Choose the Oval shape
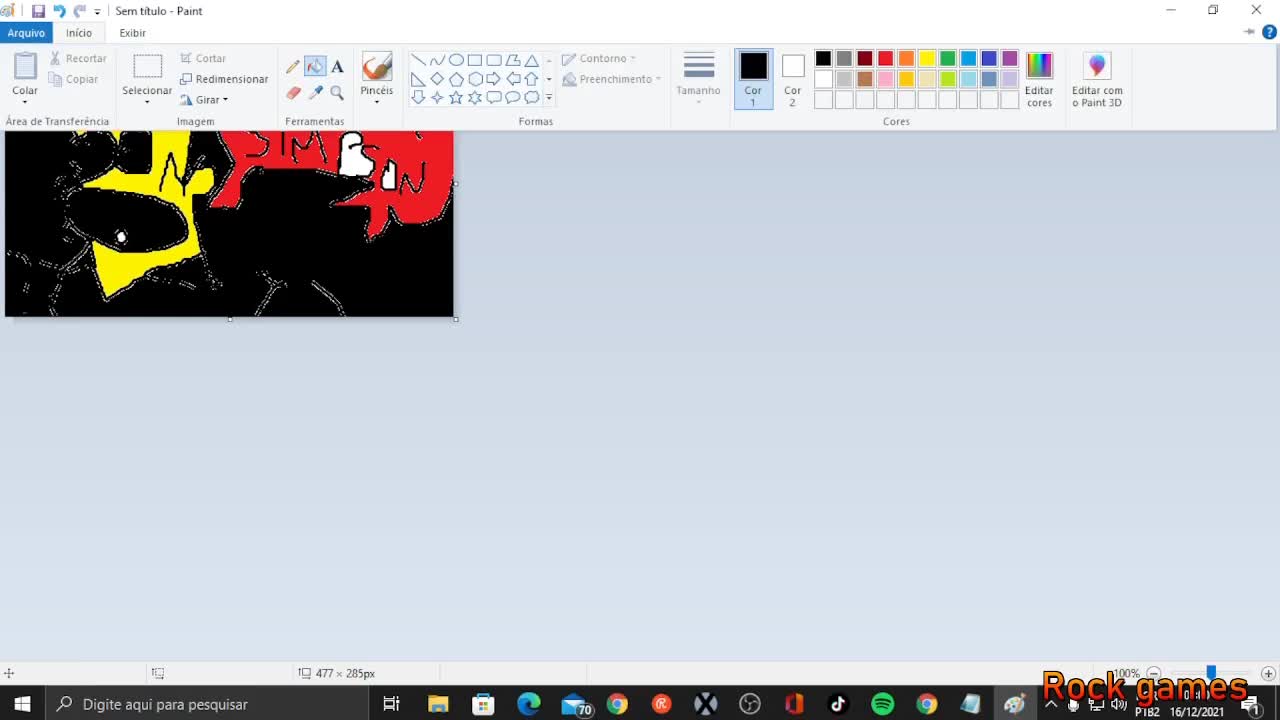Screen dimensions: 1280x720 [456, 60]
